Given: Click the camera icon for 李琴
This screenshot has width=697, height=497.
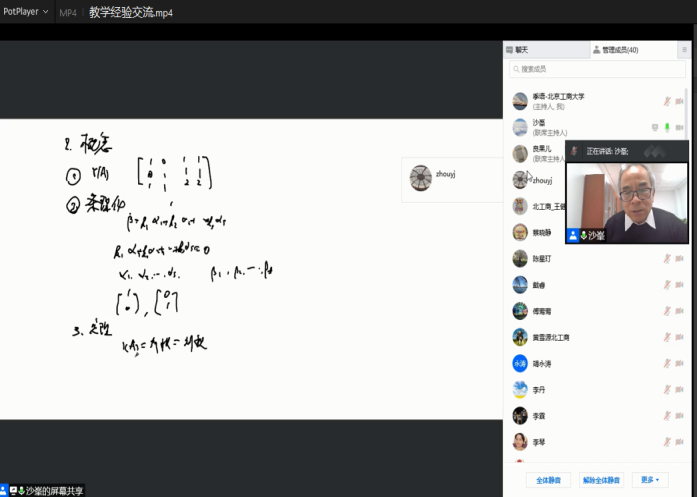Looking at the screenshot, I should (x=680, y=441).
